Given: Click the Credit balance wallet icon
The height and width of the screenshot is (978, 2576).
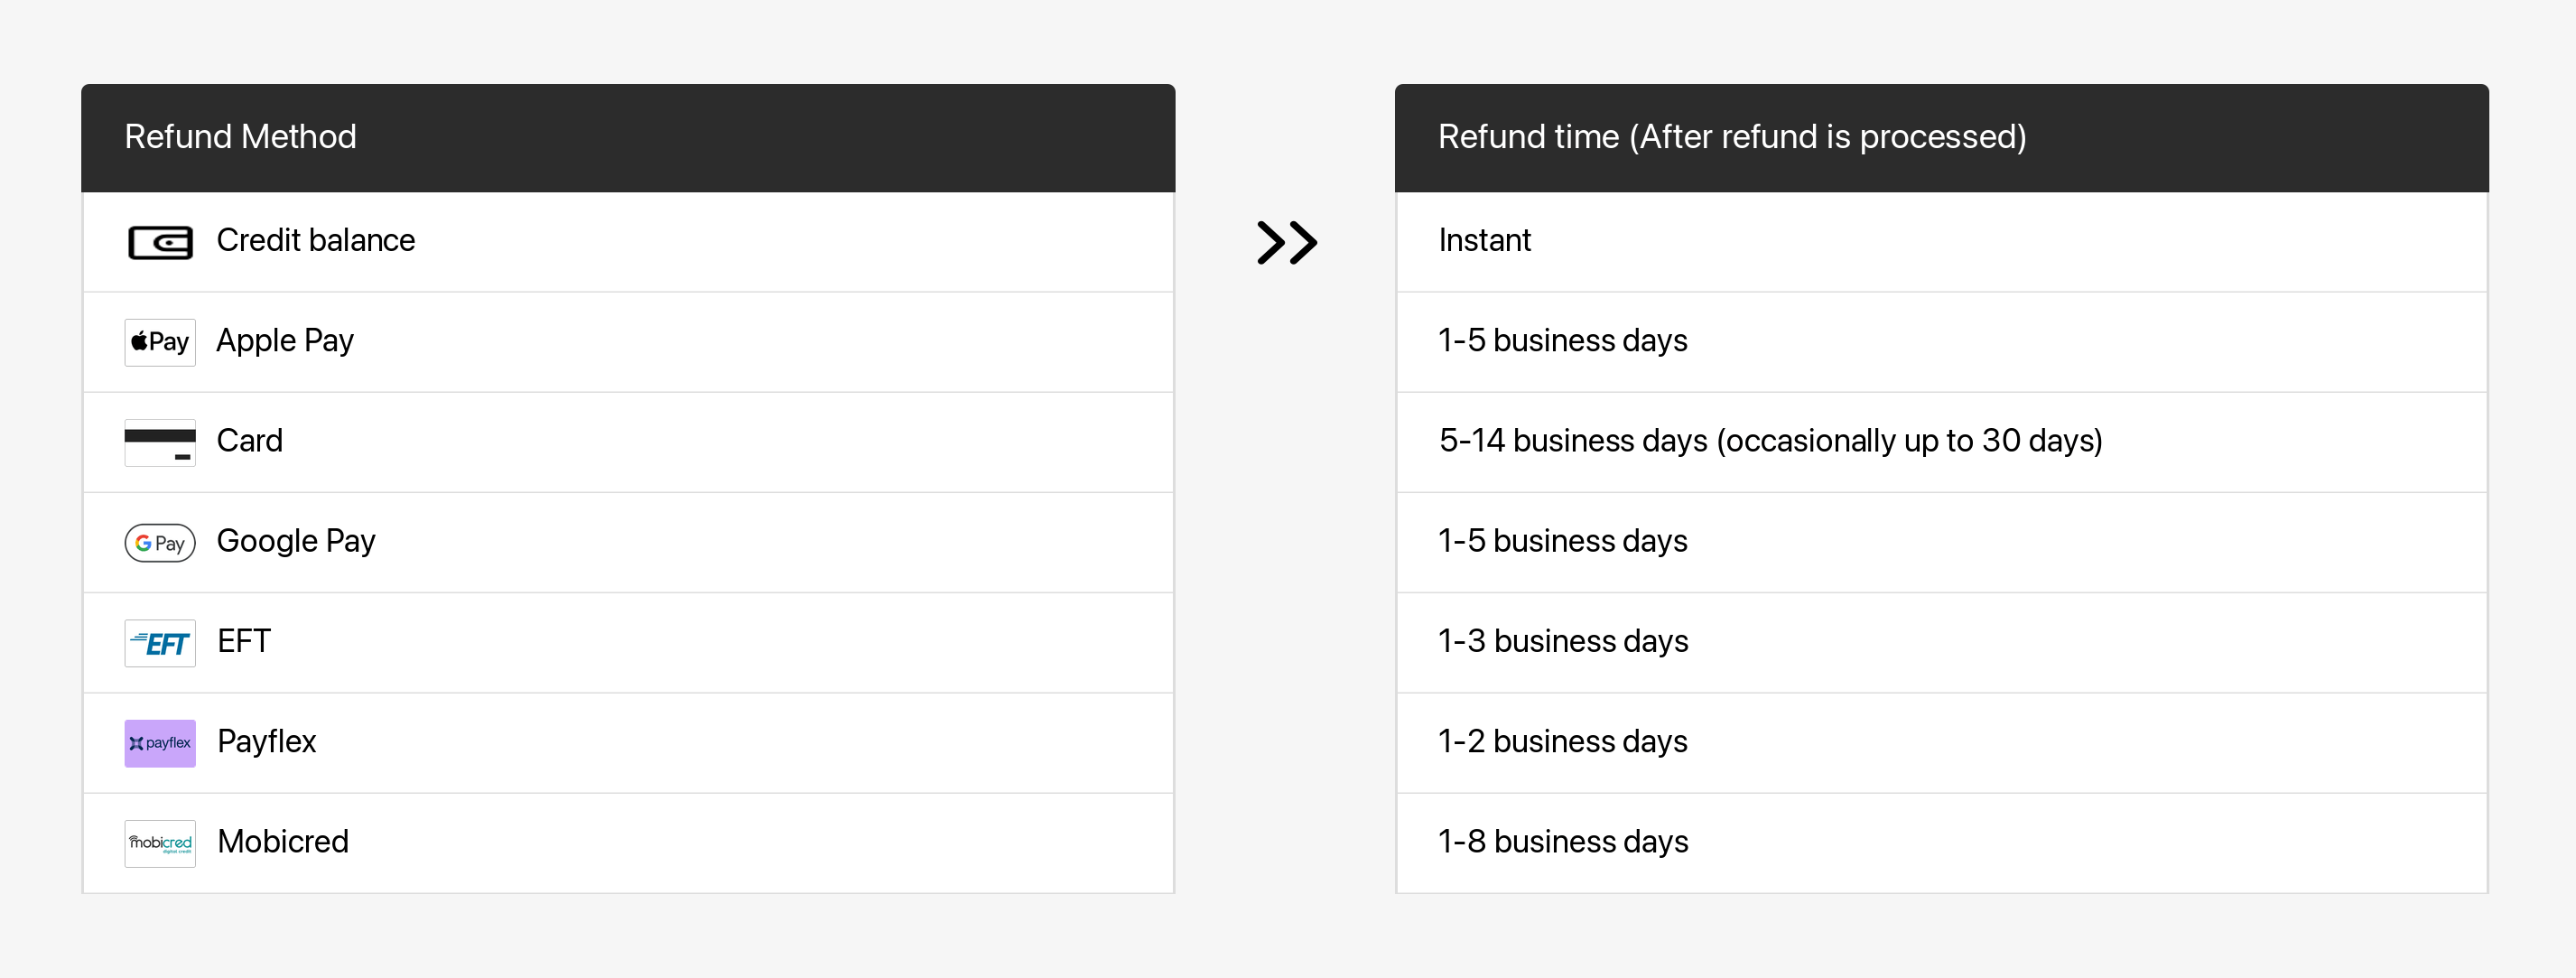Looking at the screenshot, I should point(160,242).
